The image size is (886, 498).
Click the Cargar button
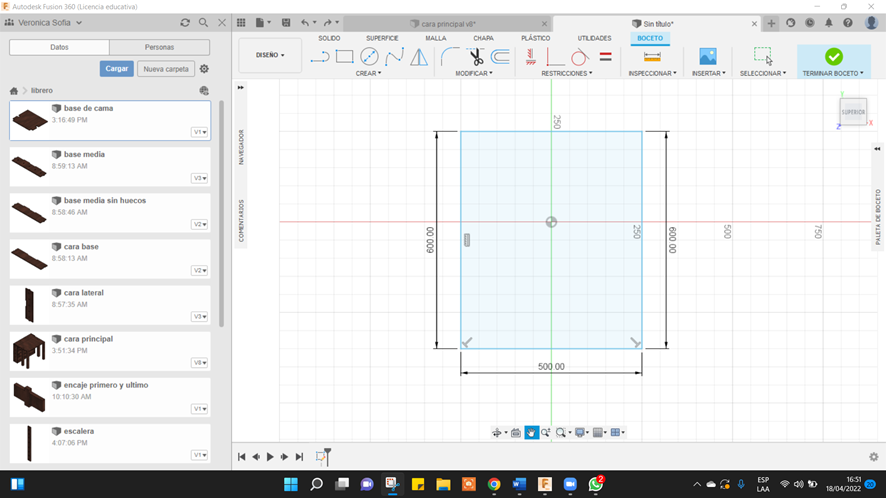(x=116, y=68)
